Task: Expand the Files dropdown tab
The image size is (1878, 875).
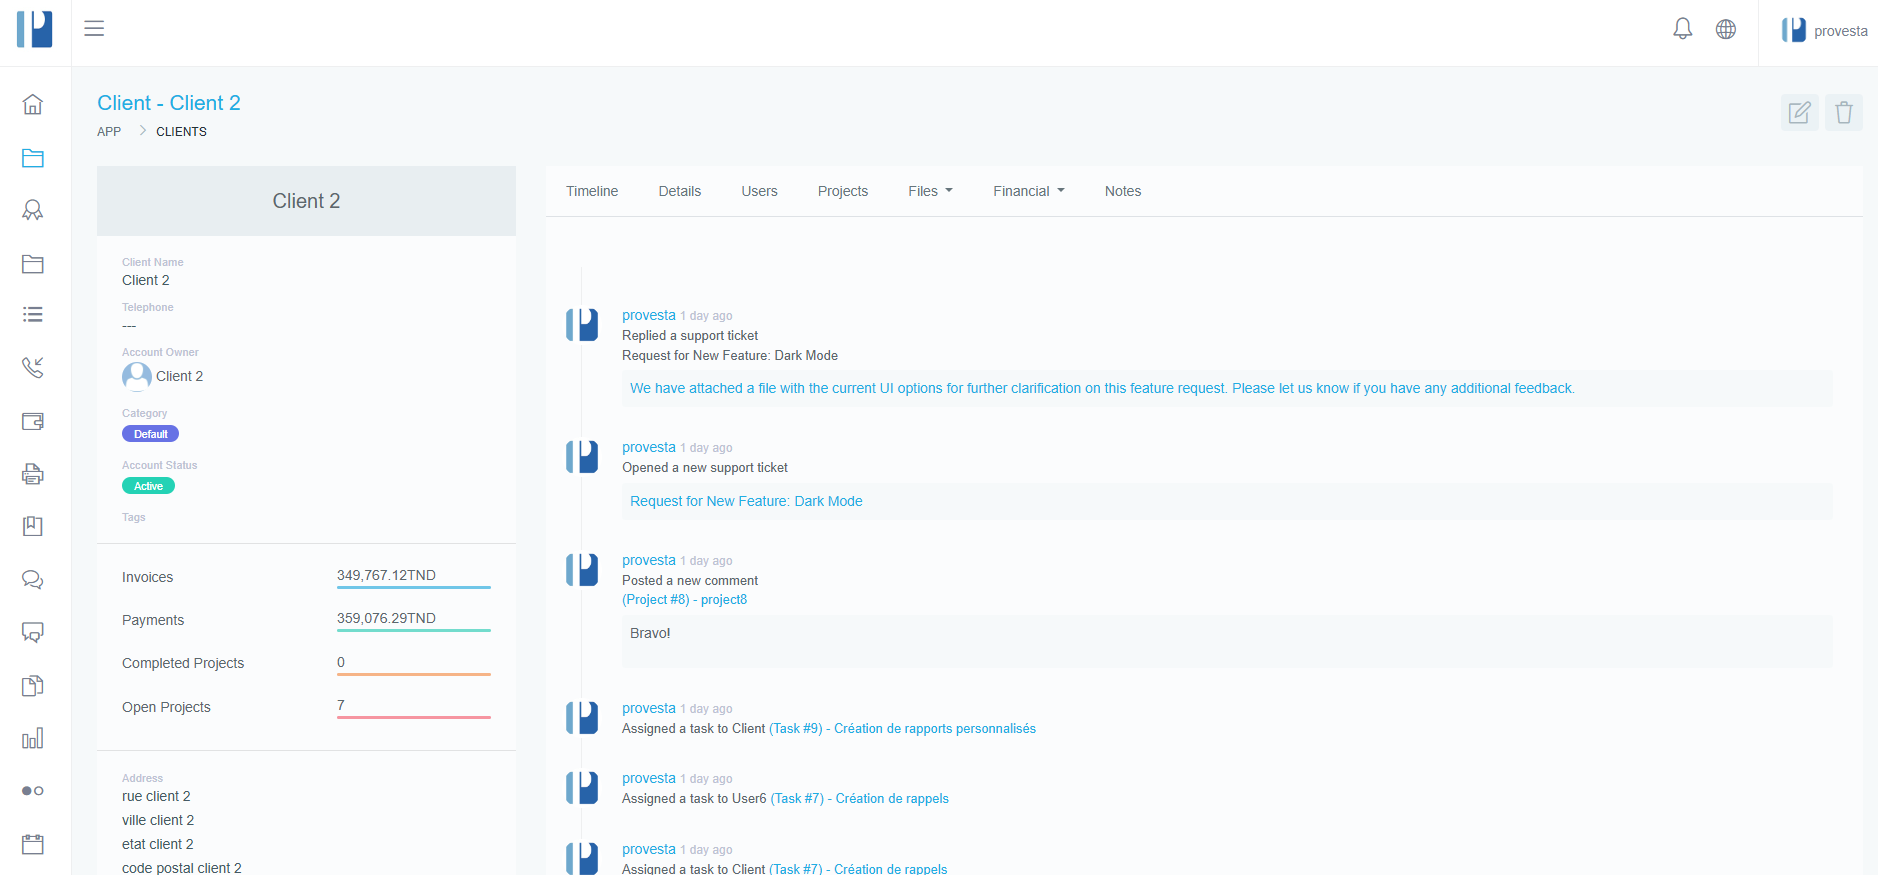Action: coord(929,191)
